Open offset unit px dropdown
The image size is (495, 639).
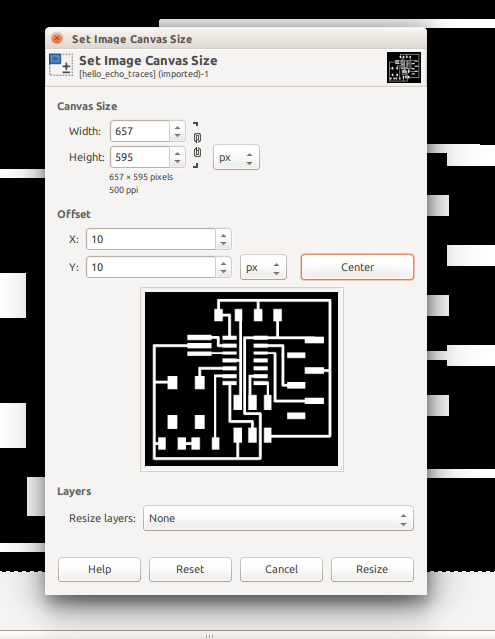263,267
